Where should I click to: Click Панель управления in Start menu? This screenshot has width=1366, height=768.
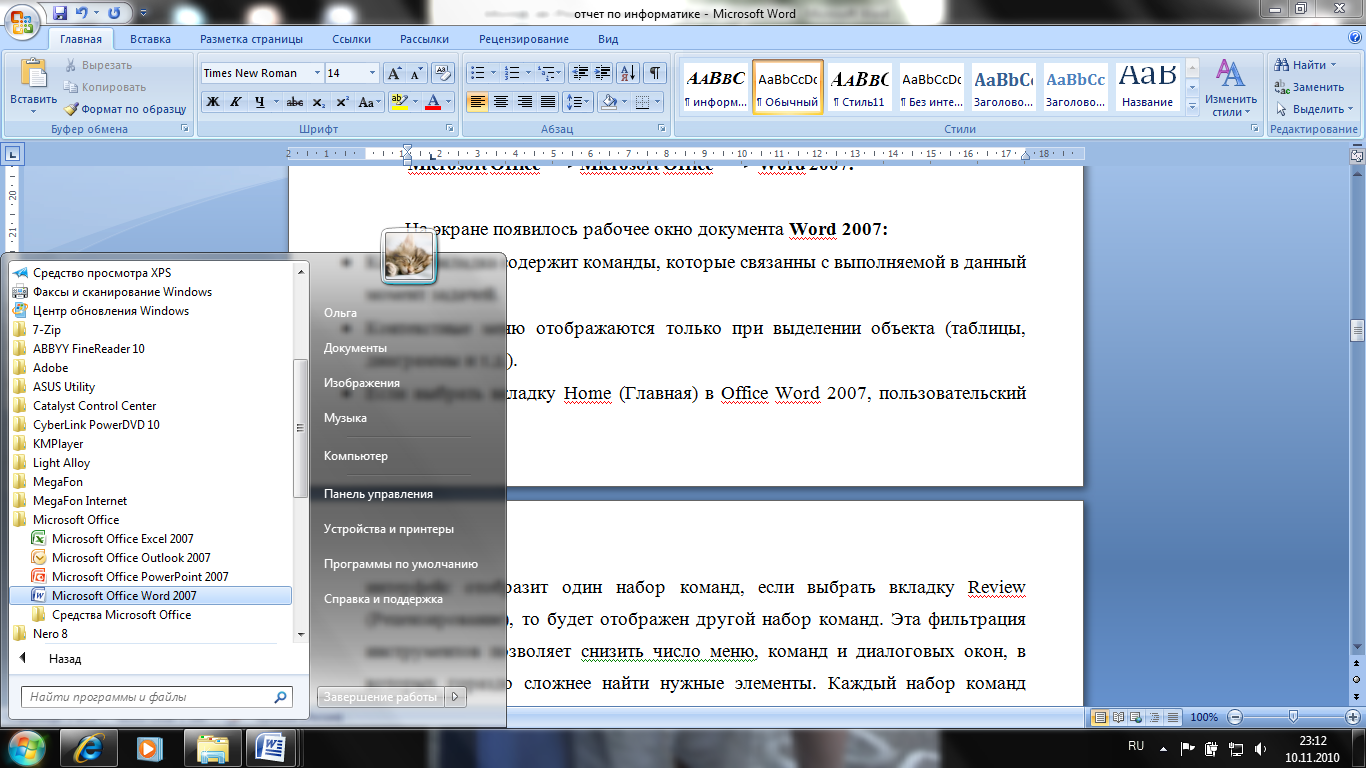tap(408, 494)
